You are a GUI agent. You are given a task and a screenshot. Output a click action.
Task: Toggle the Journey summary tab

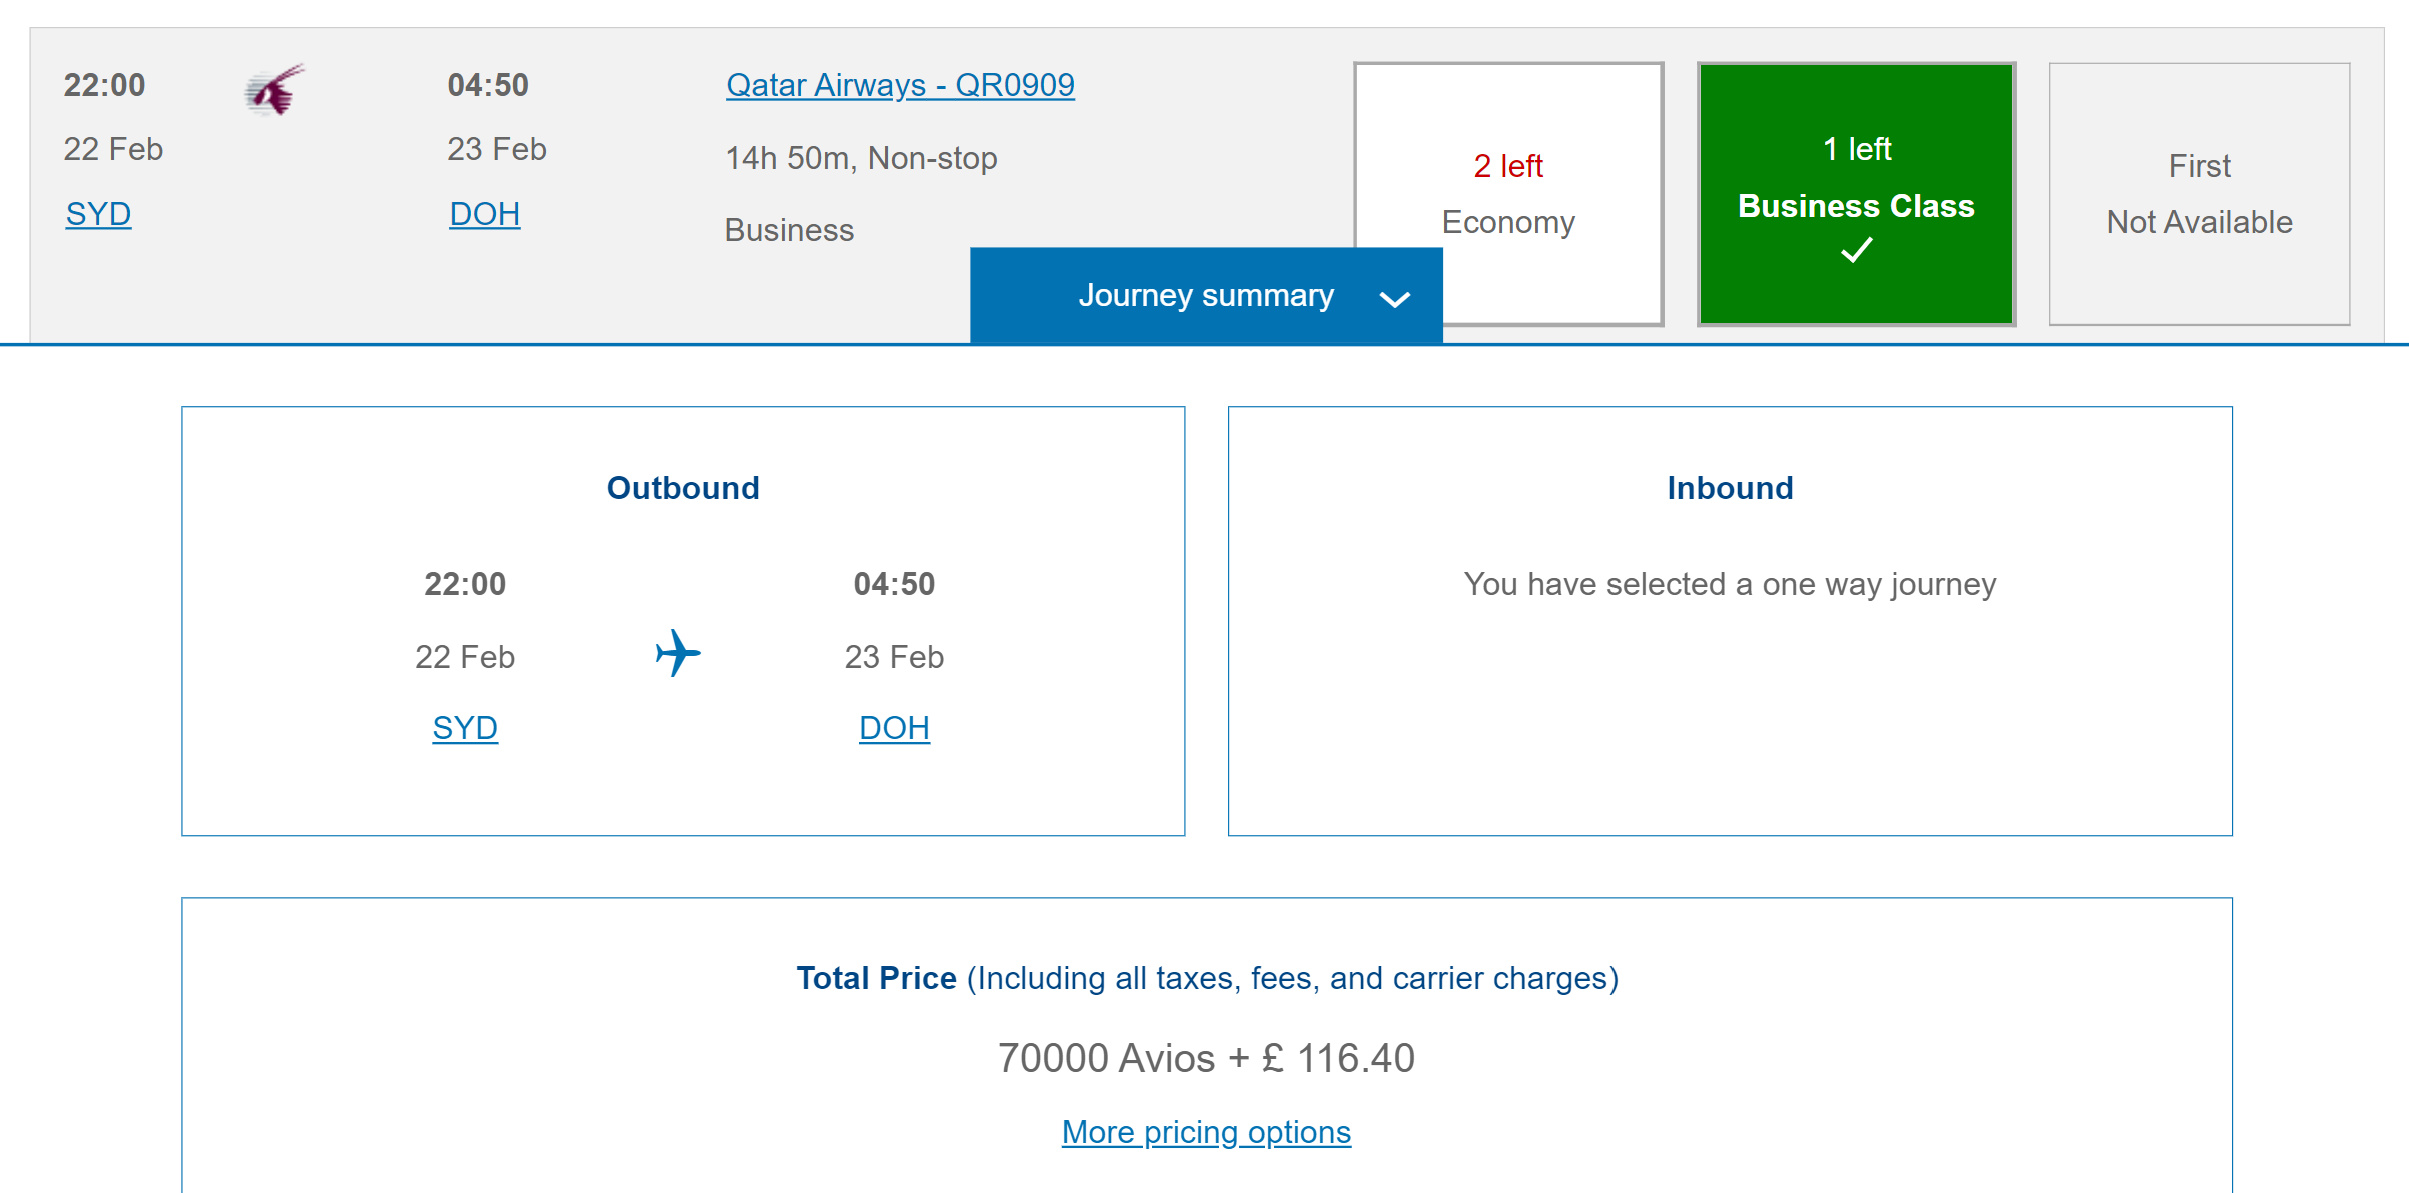point(1206,296)
